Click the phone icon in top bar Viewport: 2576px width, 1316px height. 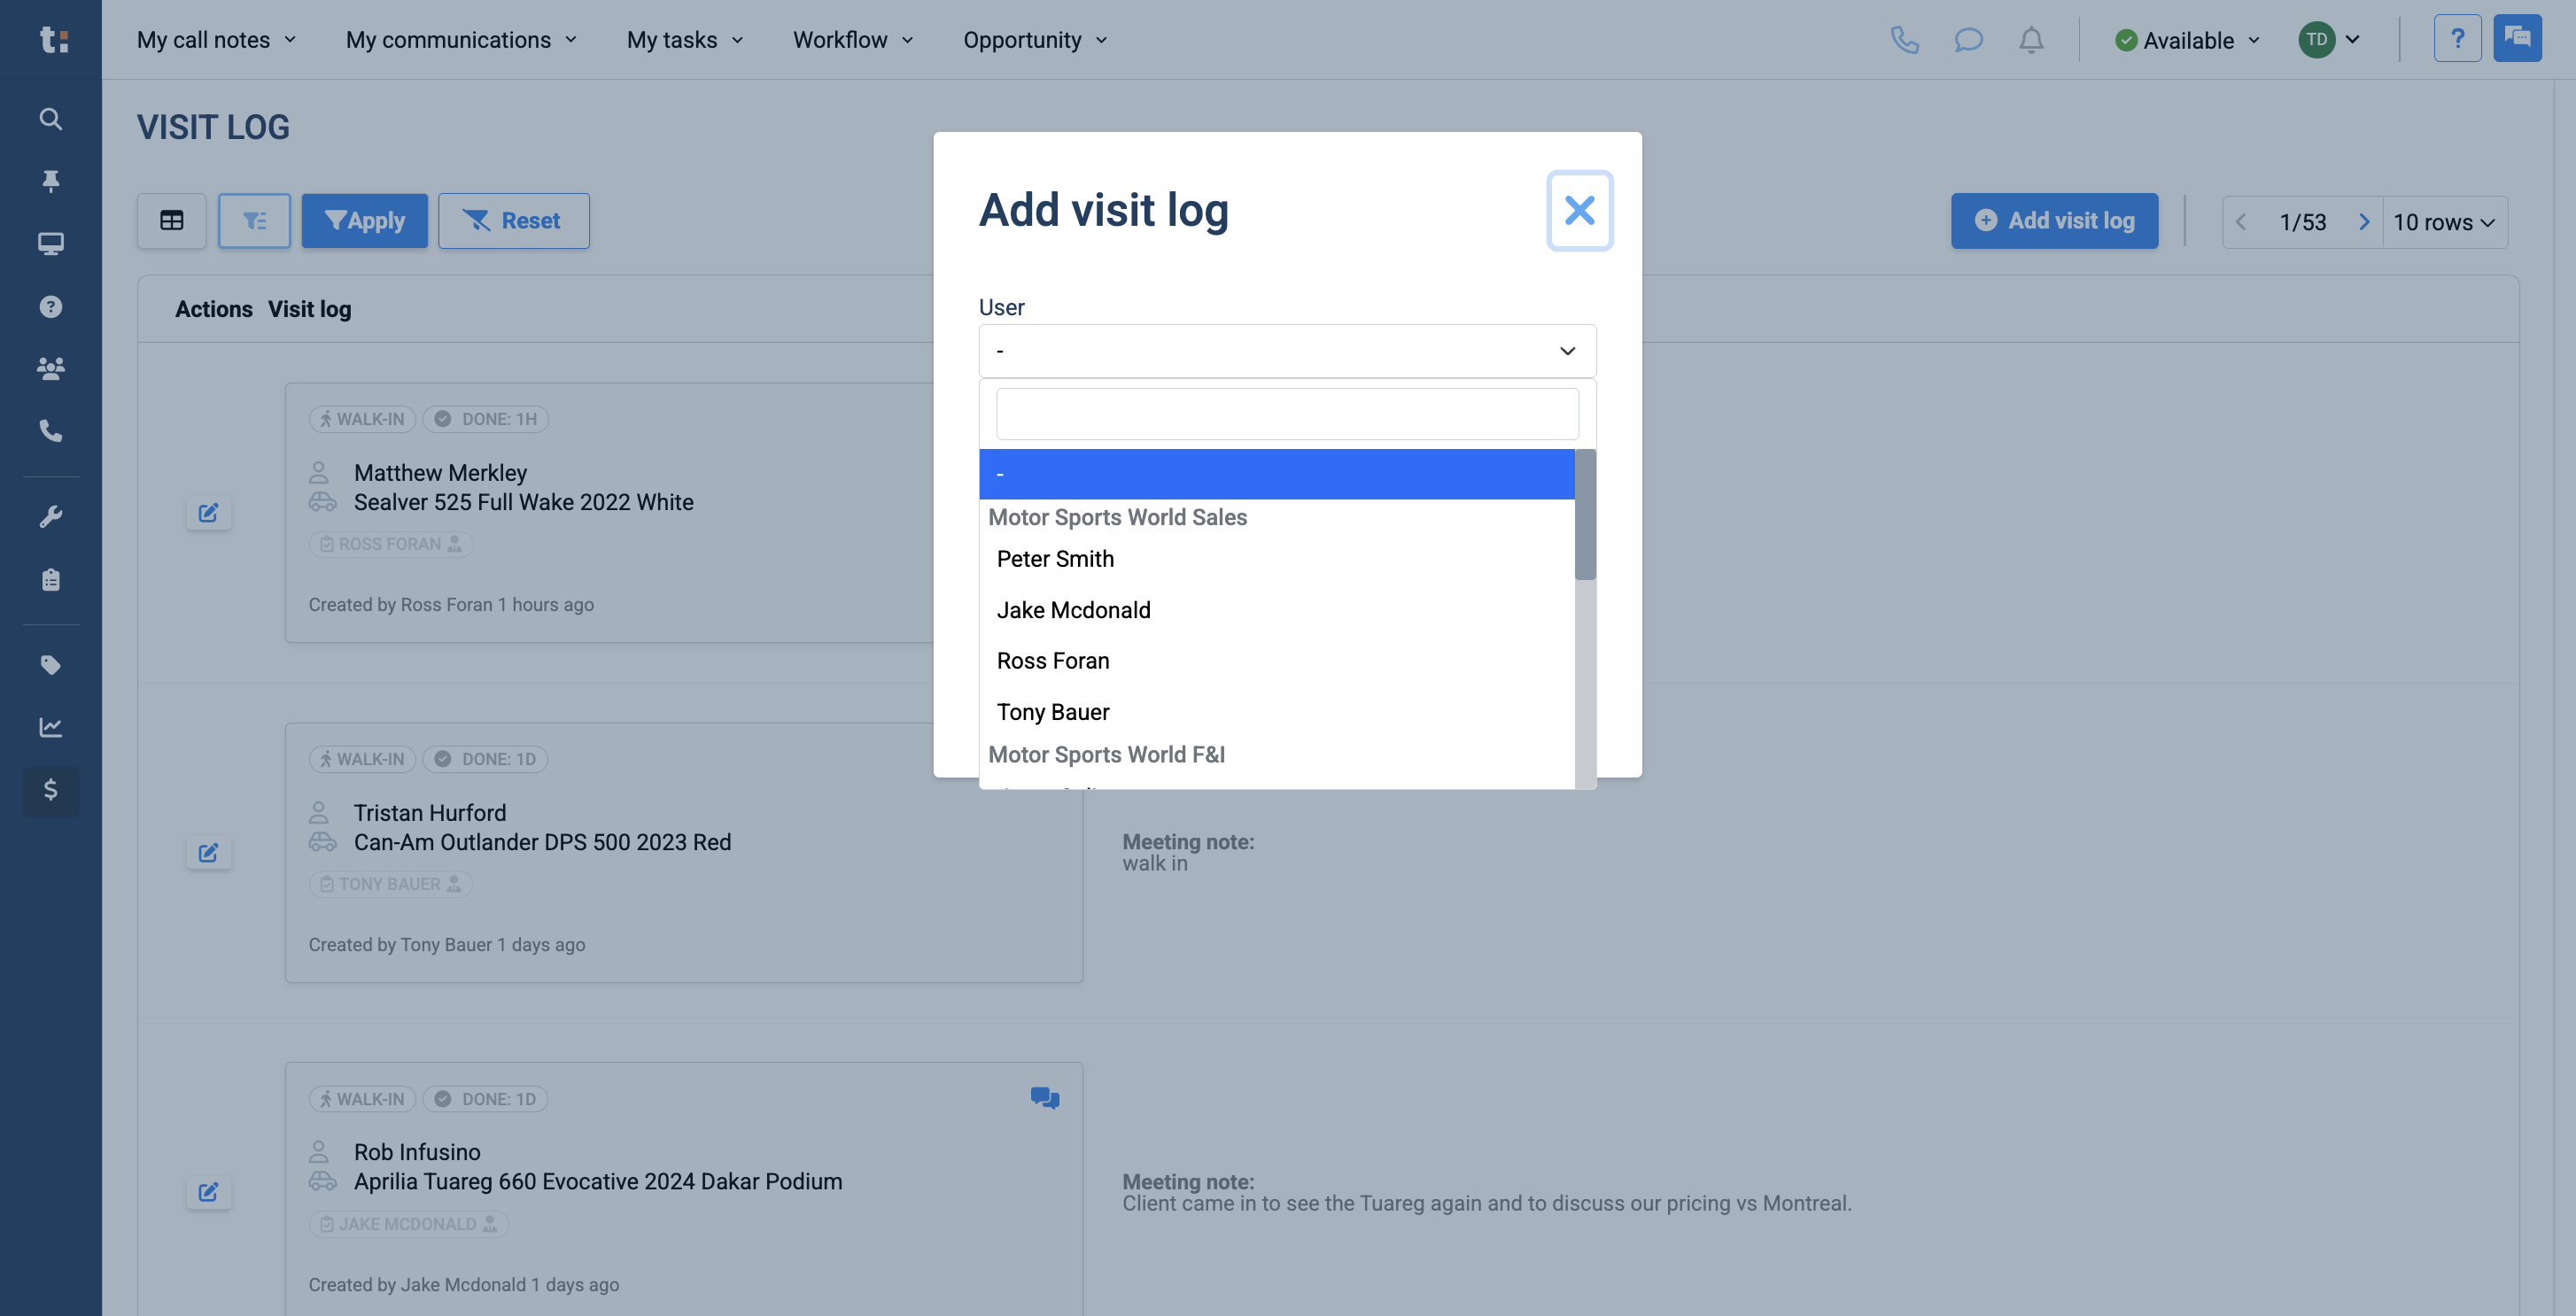[1904, 40]
